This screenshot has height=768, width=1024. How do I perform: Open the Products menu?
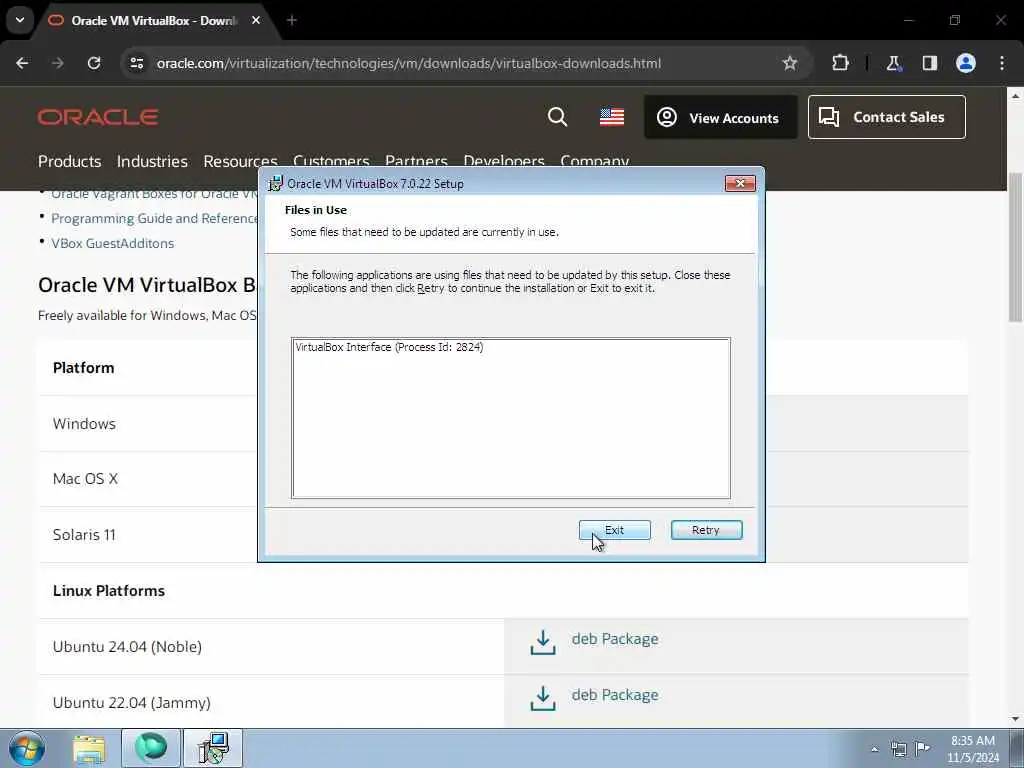pyautogui.click(x=69, y=161)
